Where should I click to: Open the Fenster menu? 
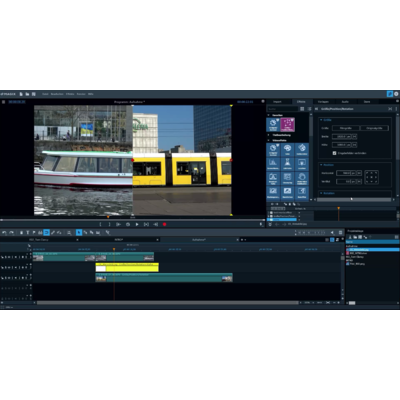[x=81, y=94]
